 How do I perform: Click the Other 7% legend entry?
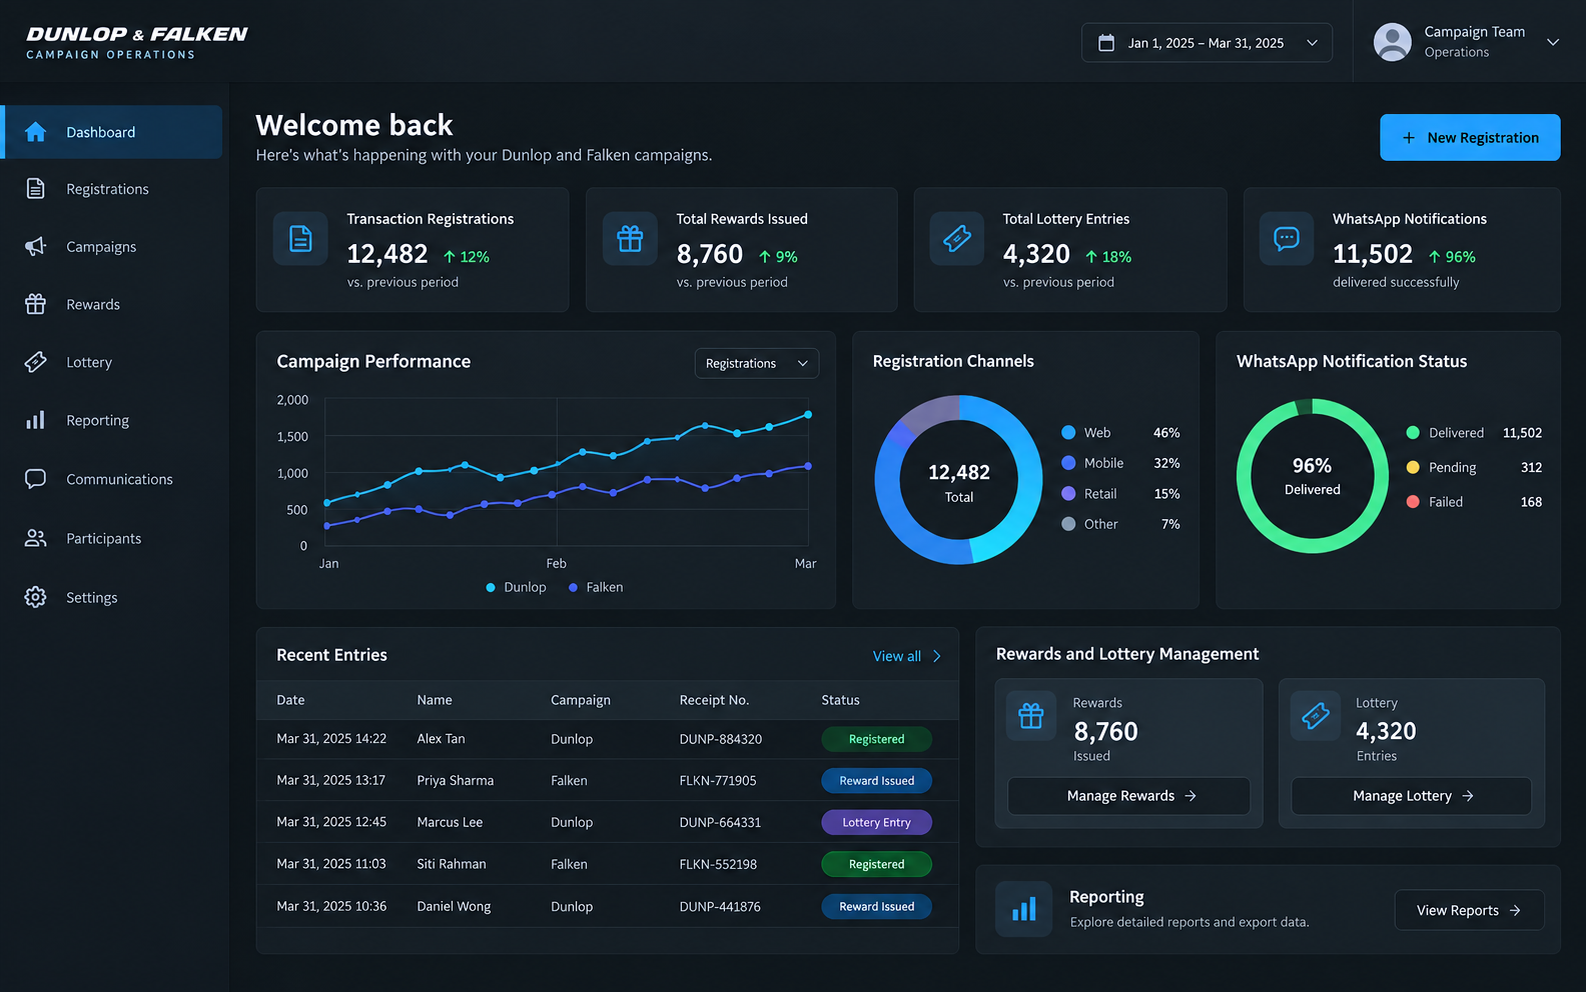coord(1121,524)
